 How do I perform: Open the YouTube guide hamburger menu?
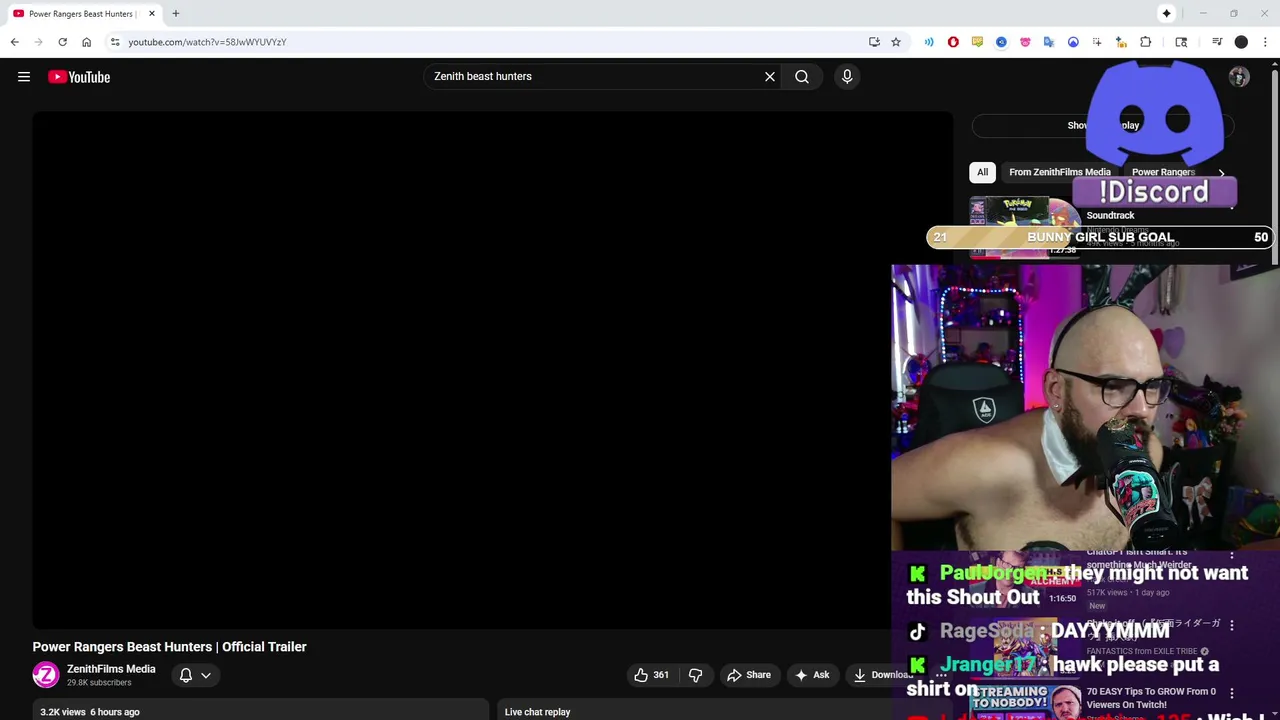(24, 76)
